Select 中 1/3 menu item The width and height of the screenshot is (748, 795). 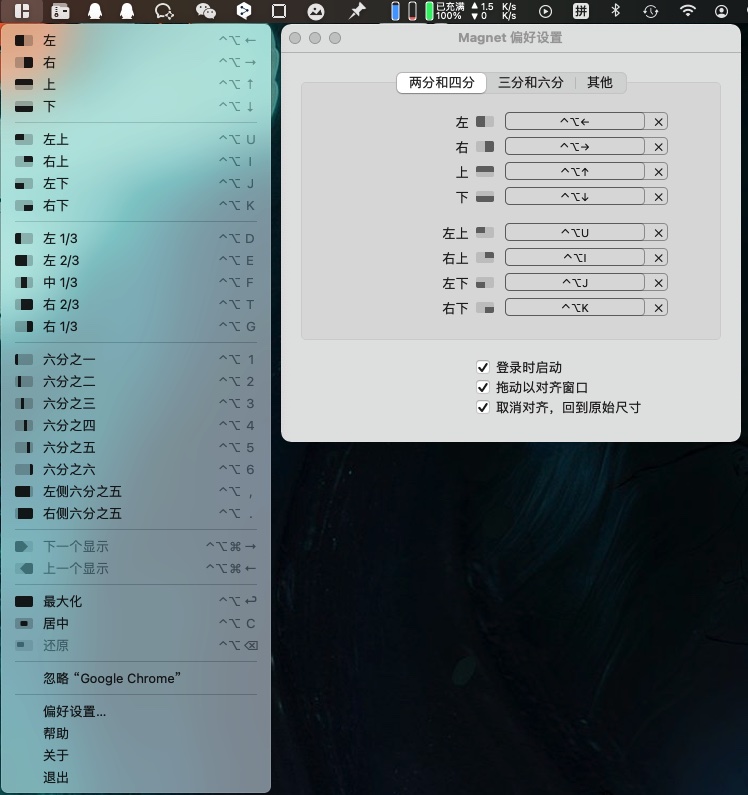(x=135, y=282)
